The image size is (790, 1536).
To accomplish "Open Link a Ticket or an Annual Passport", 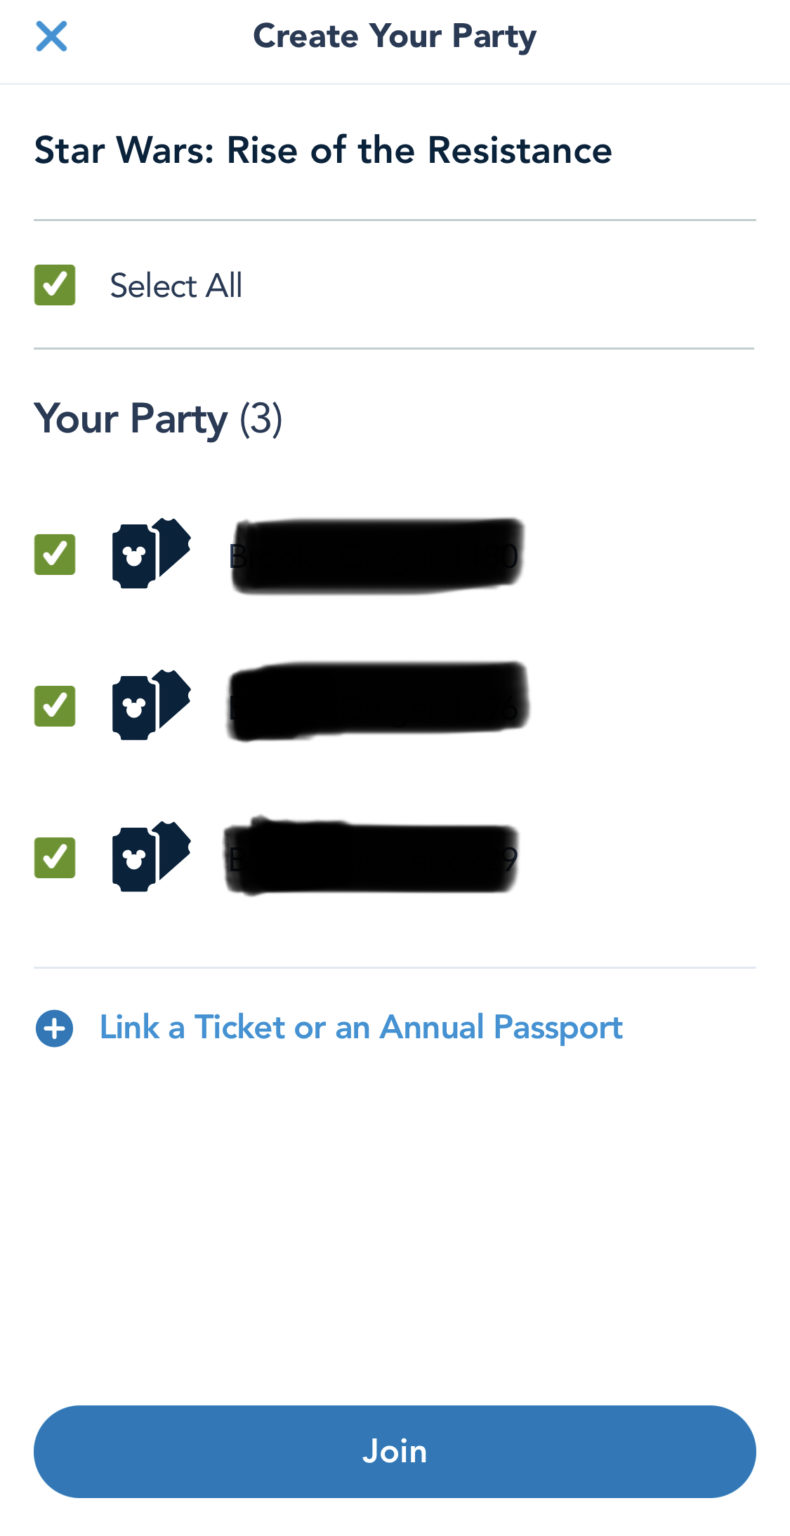I will [x=361, y=1027].
